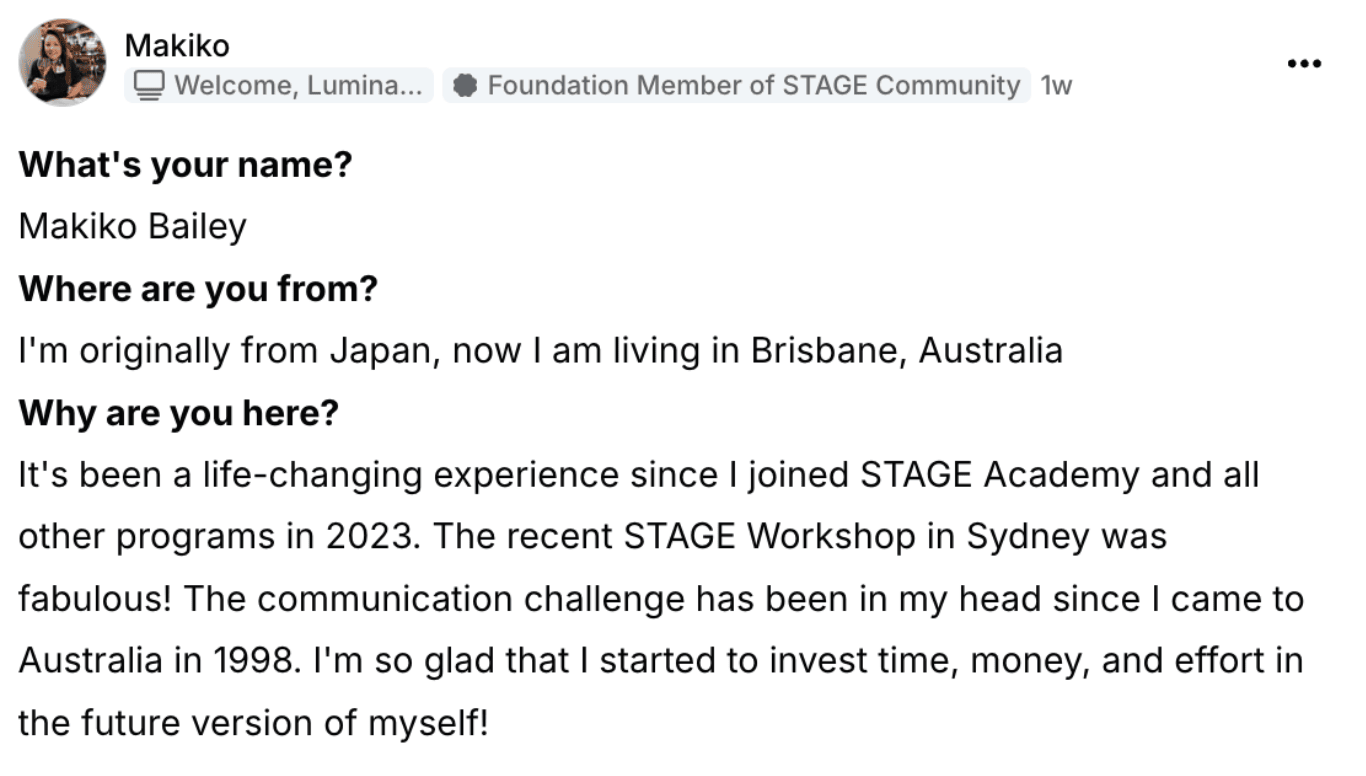1366x776 pixels.
Task: Click the line starting "Australia in 1998"
Action: pyautogui.click(x=660, y=661)
